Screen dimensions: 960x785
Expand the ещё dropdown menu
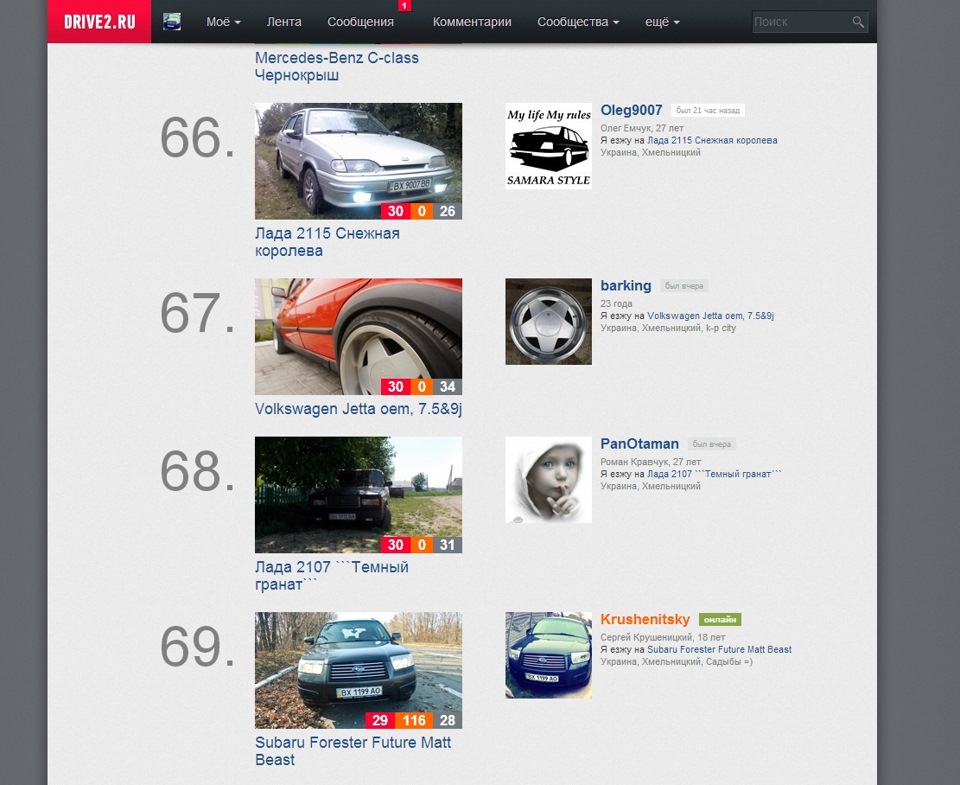[662, 22]
